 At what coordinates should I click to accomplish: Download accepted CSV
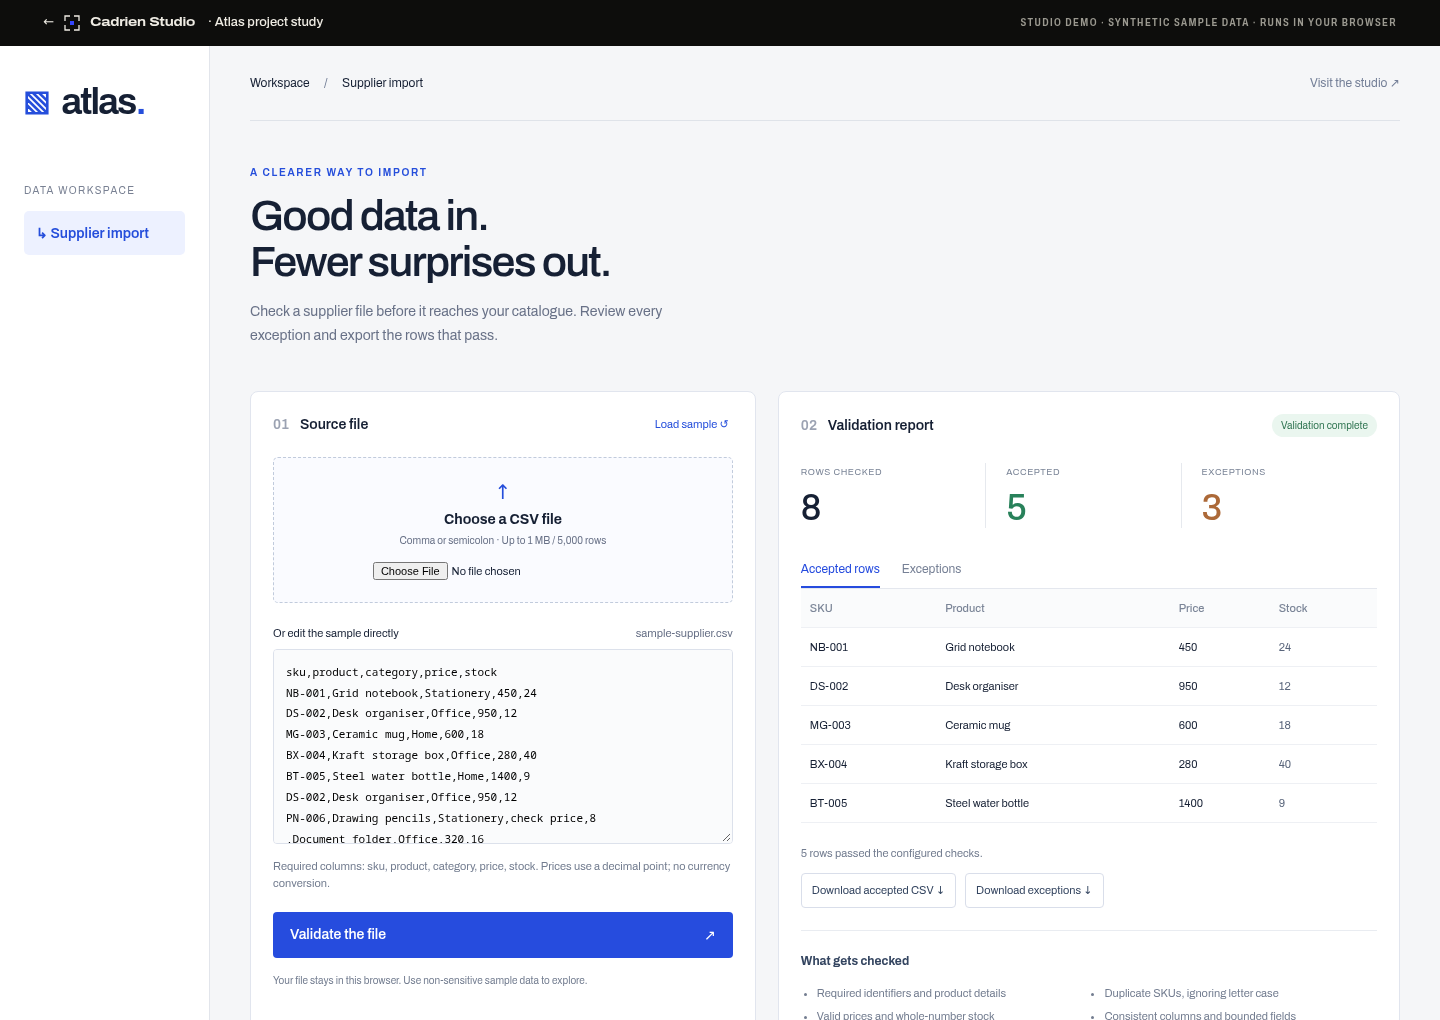pos(878,890)
